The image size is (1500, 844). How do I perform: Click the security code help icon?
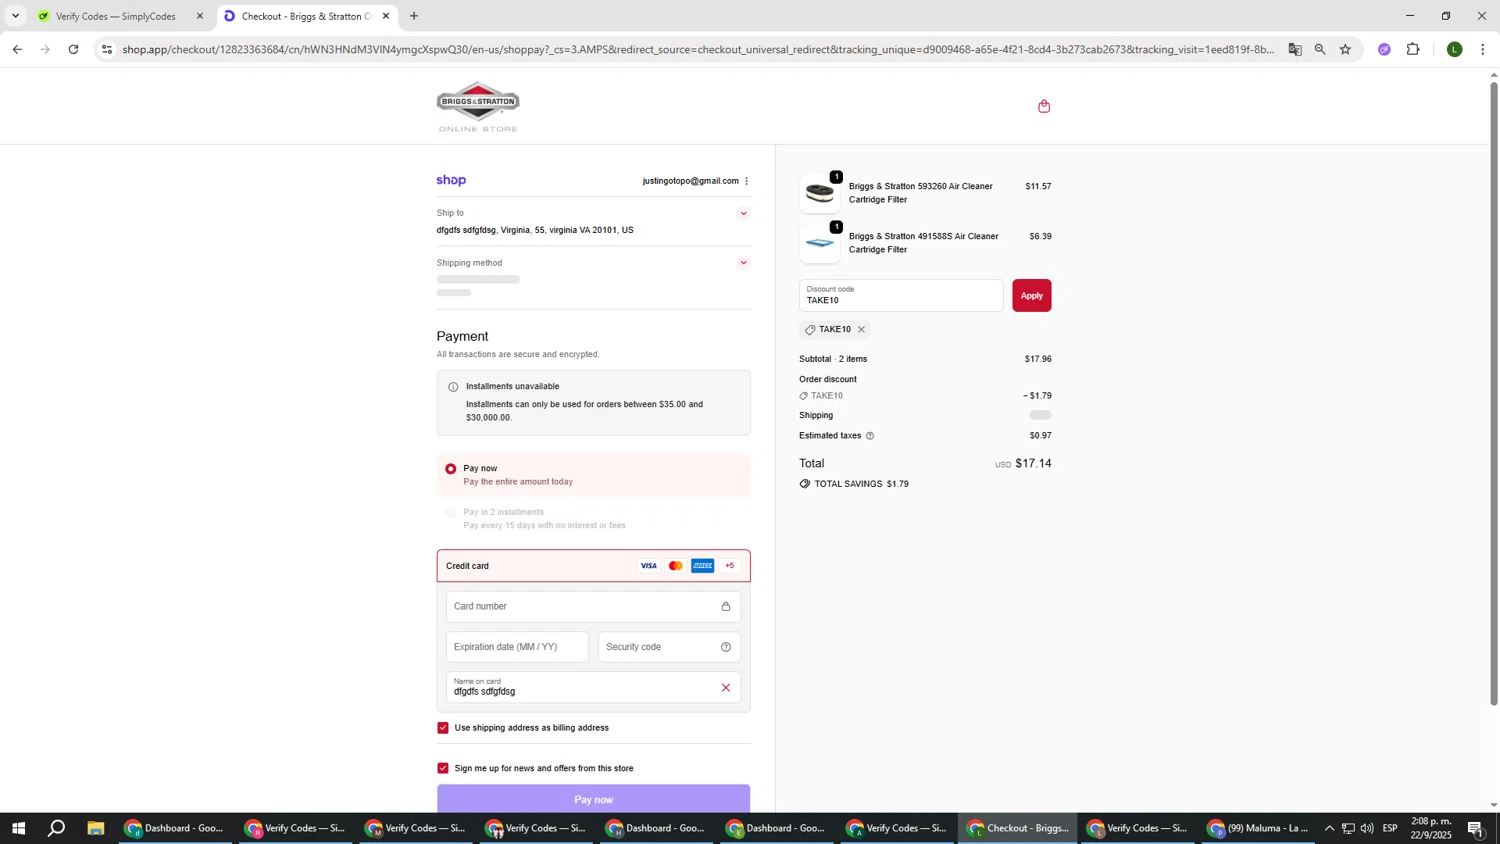(x=726, y=647)
